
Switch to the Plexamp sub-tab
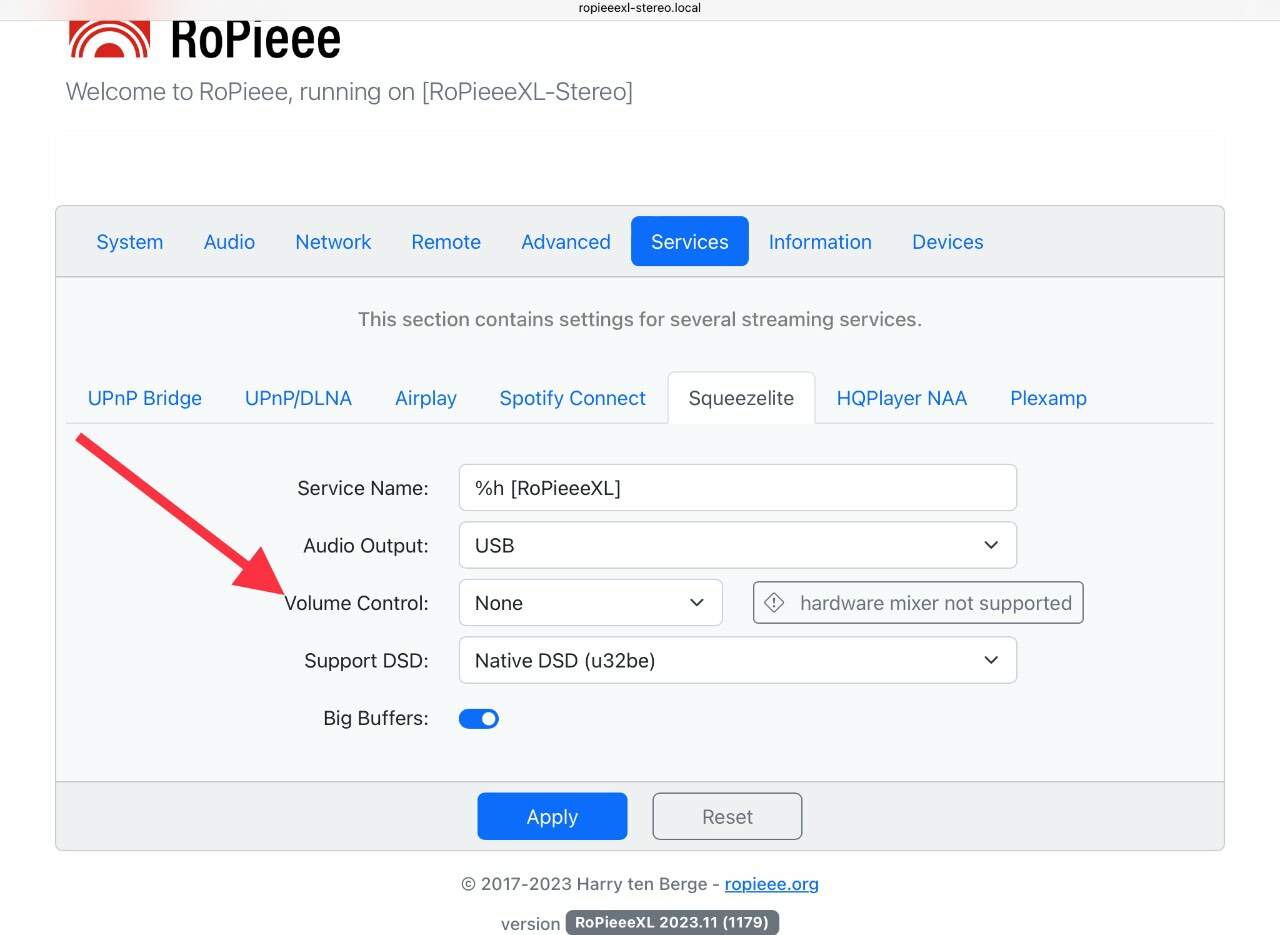tap(1048, 398)
